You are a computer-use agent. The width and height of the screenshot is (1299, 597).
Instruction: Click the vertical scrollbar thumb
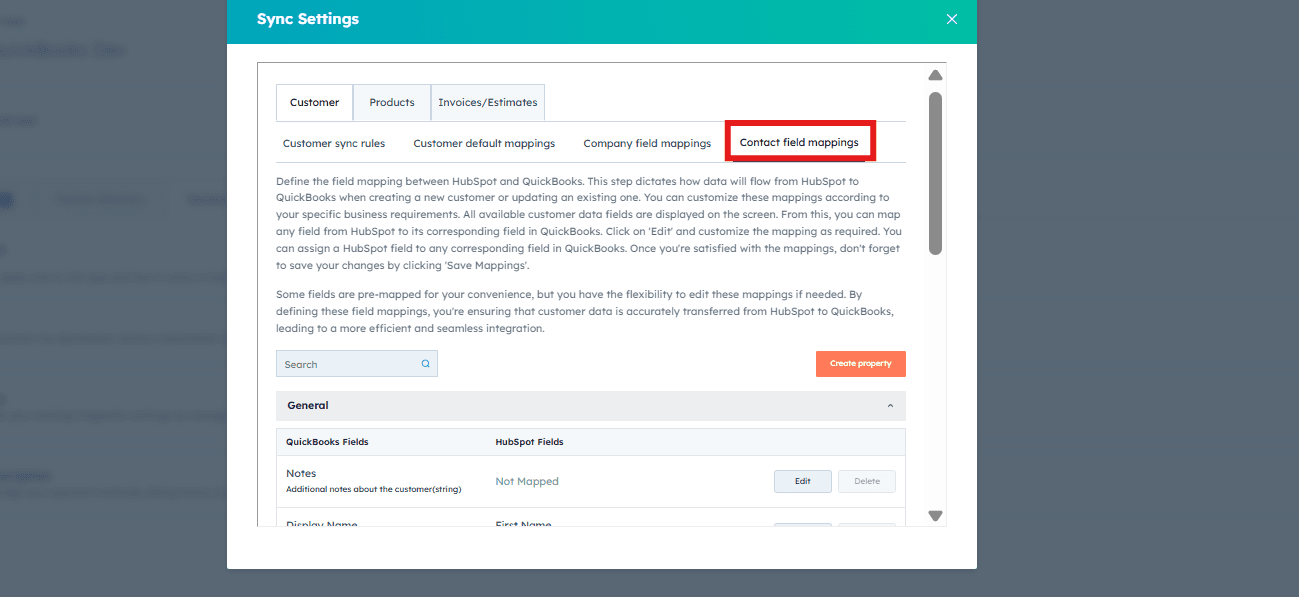[x=936, y=174]
